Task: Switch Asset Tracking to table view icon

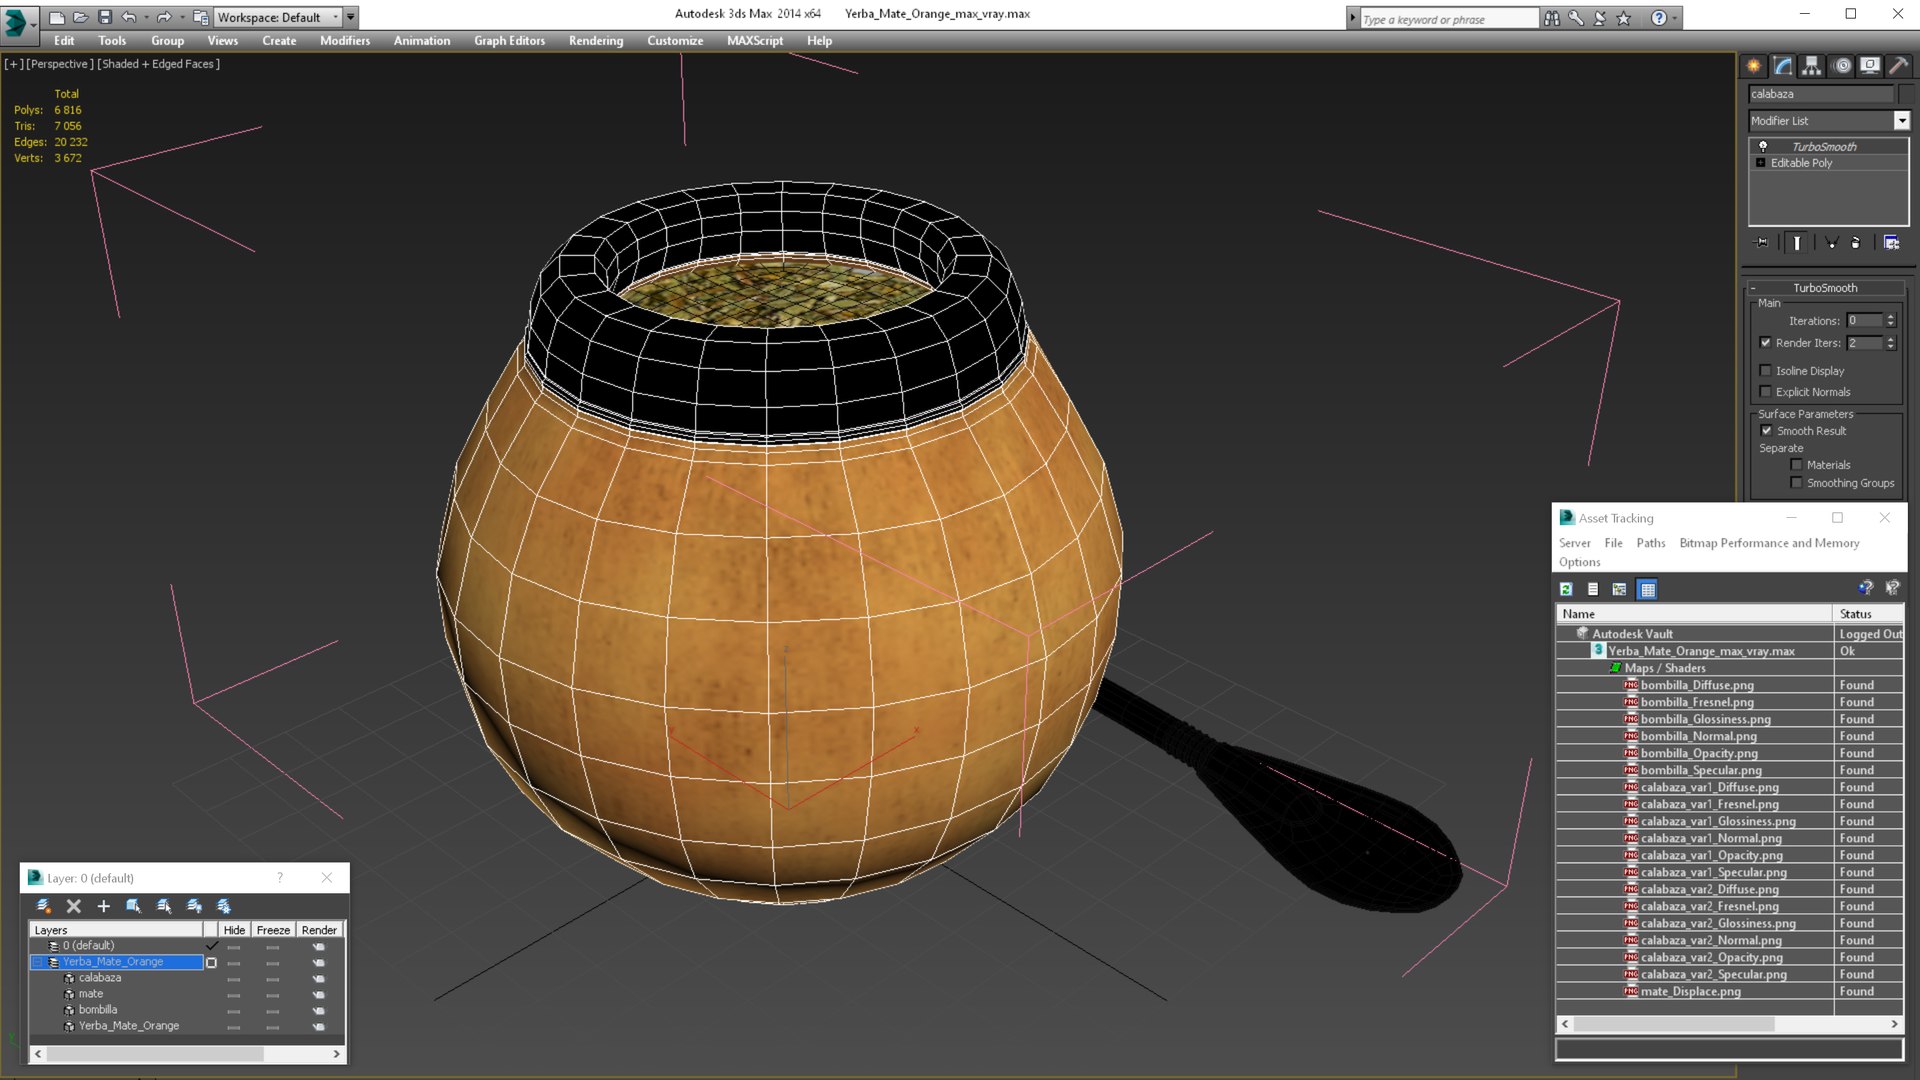Action: tap(1648, 589)
